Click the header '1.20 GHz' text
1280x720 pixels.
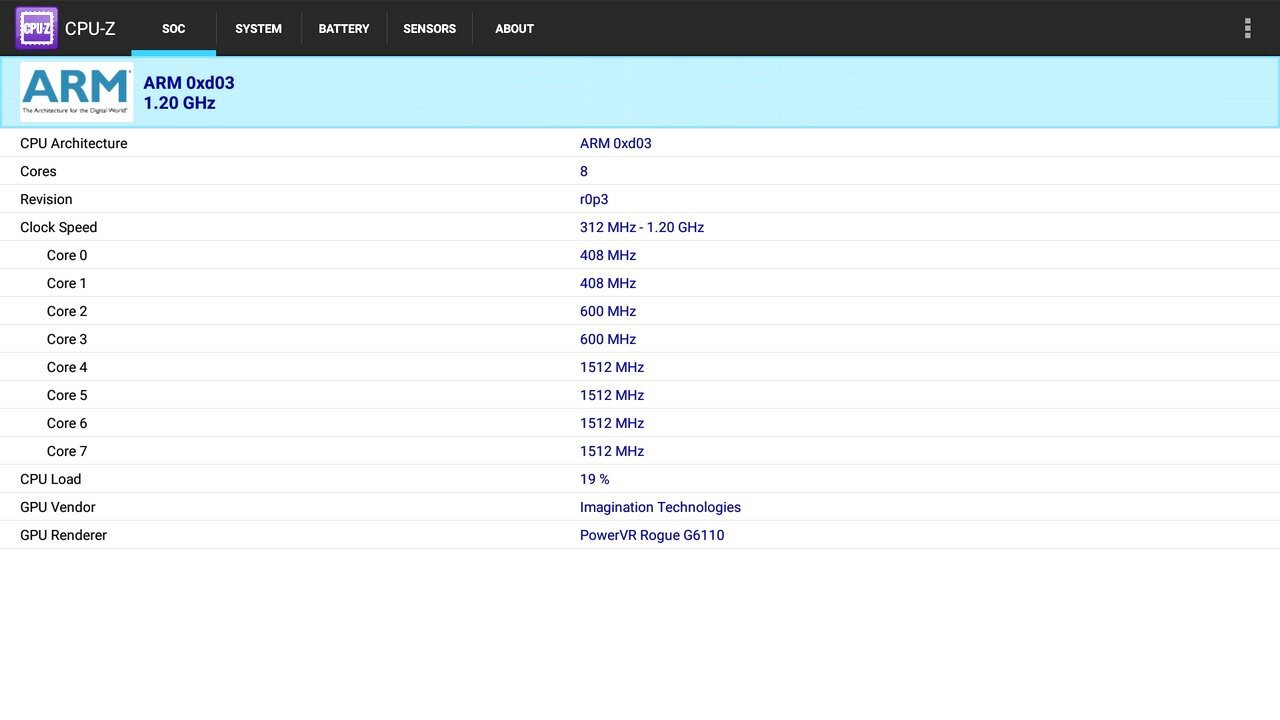point(180,103)
